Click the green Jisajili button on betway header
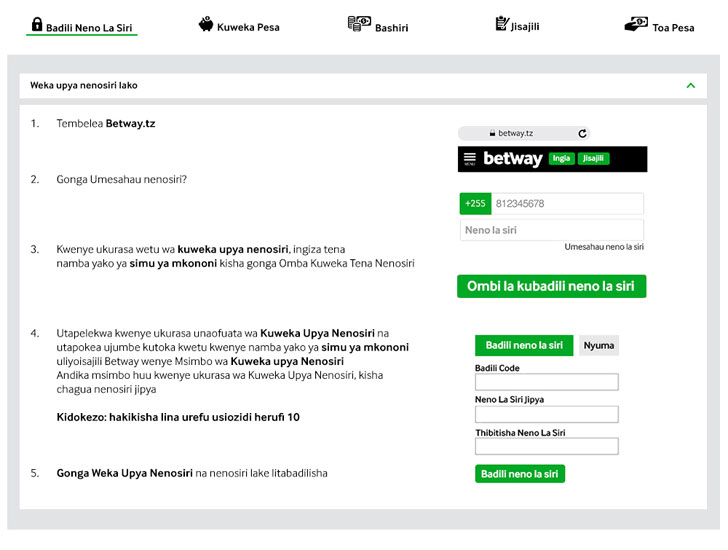 [593, 159]
